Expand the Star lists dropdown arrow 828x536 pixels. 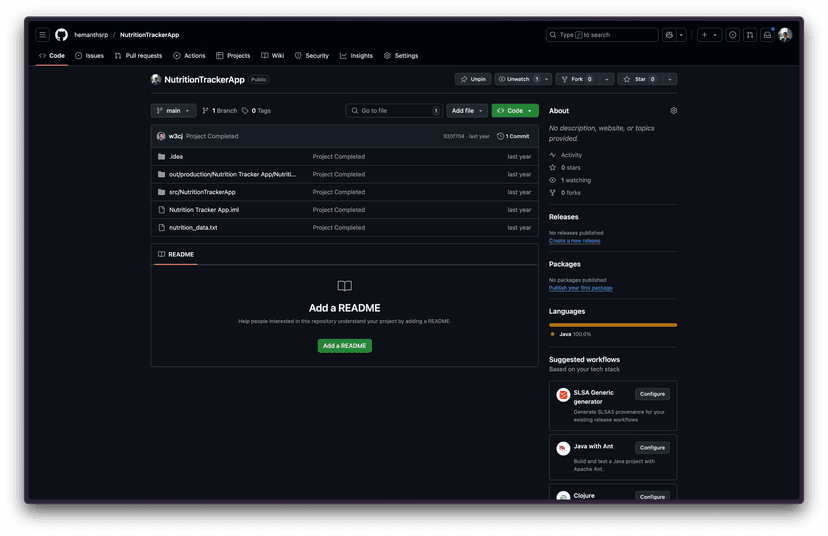(x=670, y=79)
